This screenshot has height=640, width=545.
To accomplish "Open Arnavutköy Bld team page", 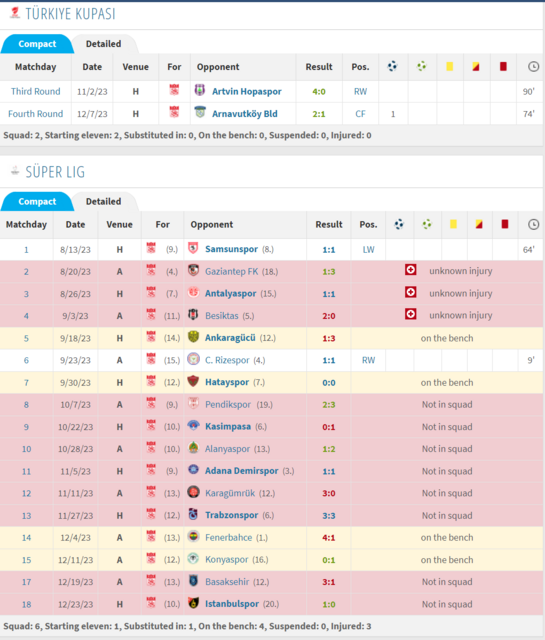I will click(x=245, y=113).
